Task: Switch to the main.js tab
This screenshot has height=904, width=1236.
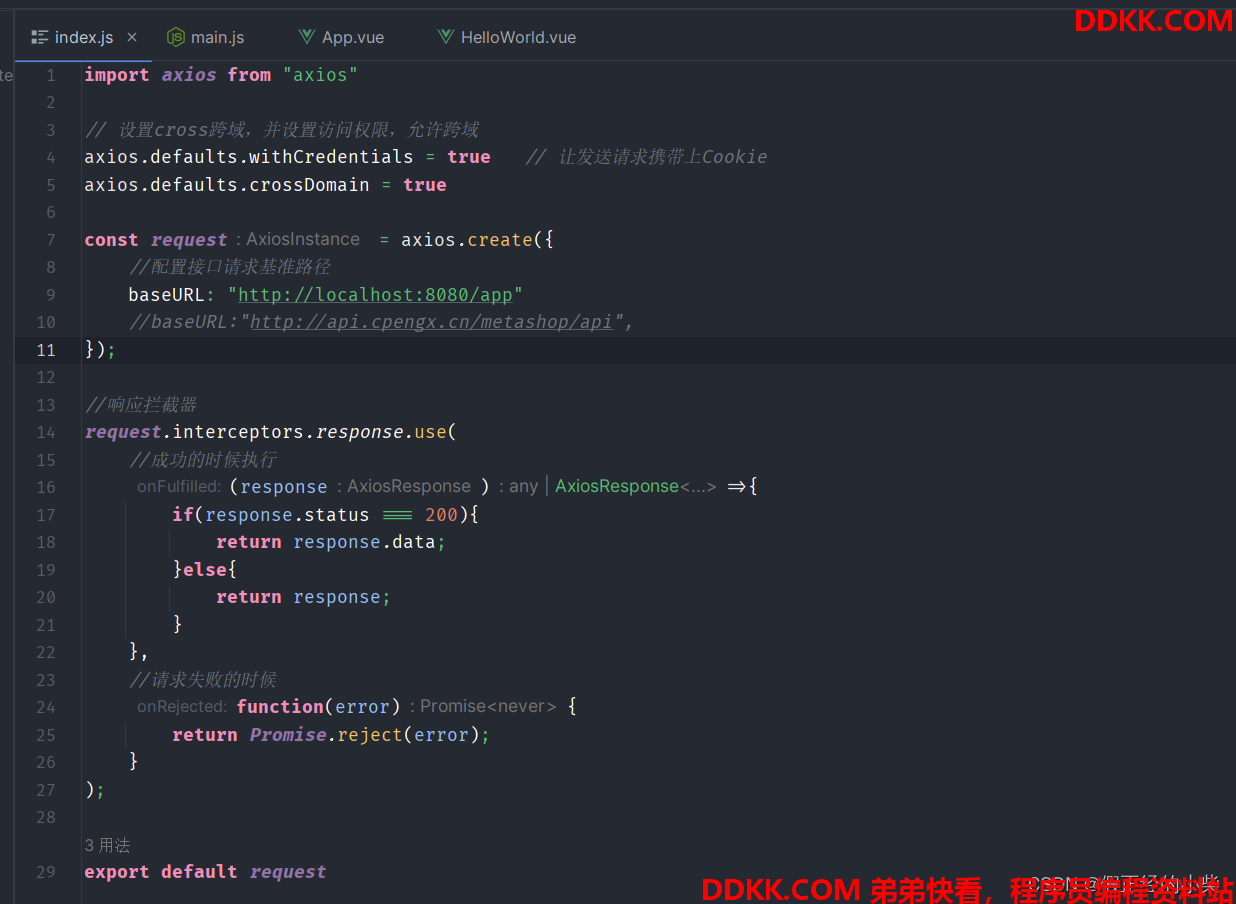Action: coord(217,37)
